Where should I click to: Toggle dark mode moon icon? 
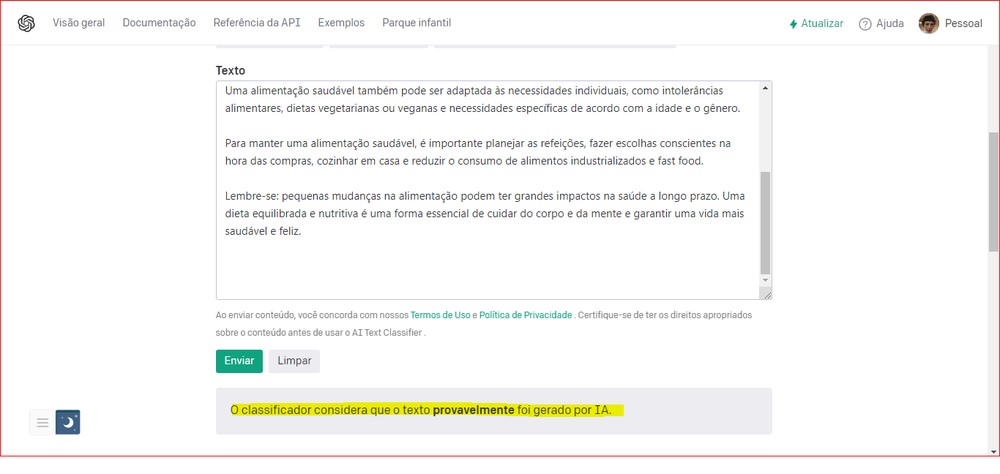[68, 422]
